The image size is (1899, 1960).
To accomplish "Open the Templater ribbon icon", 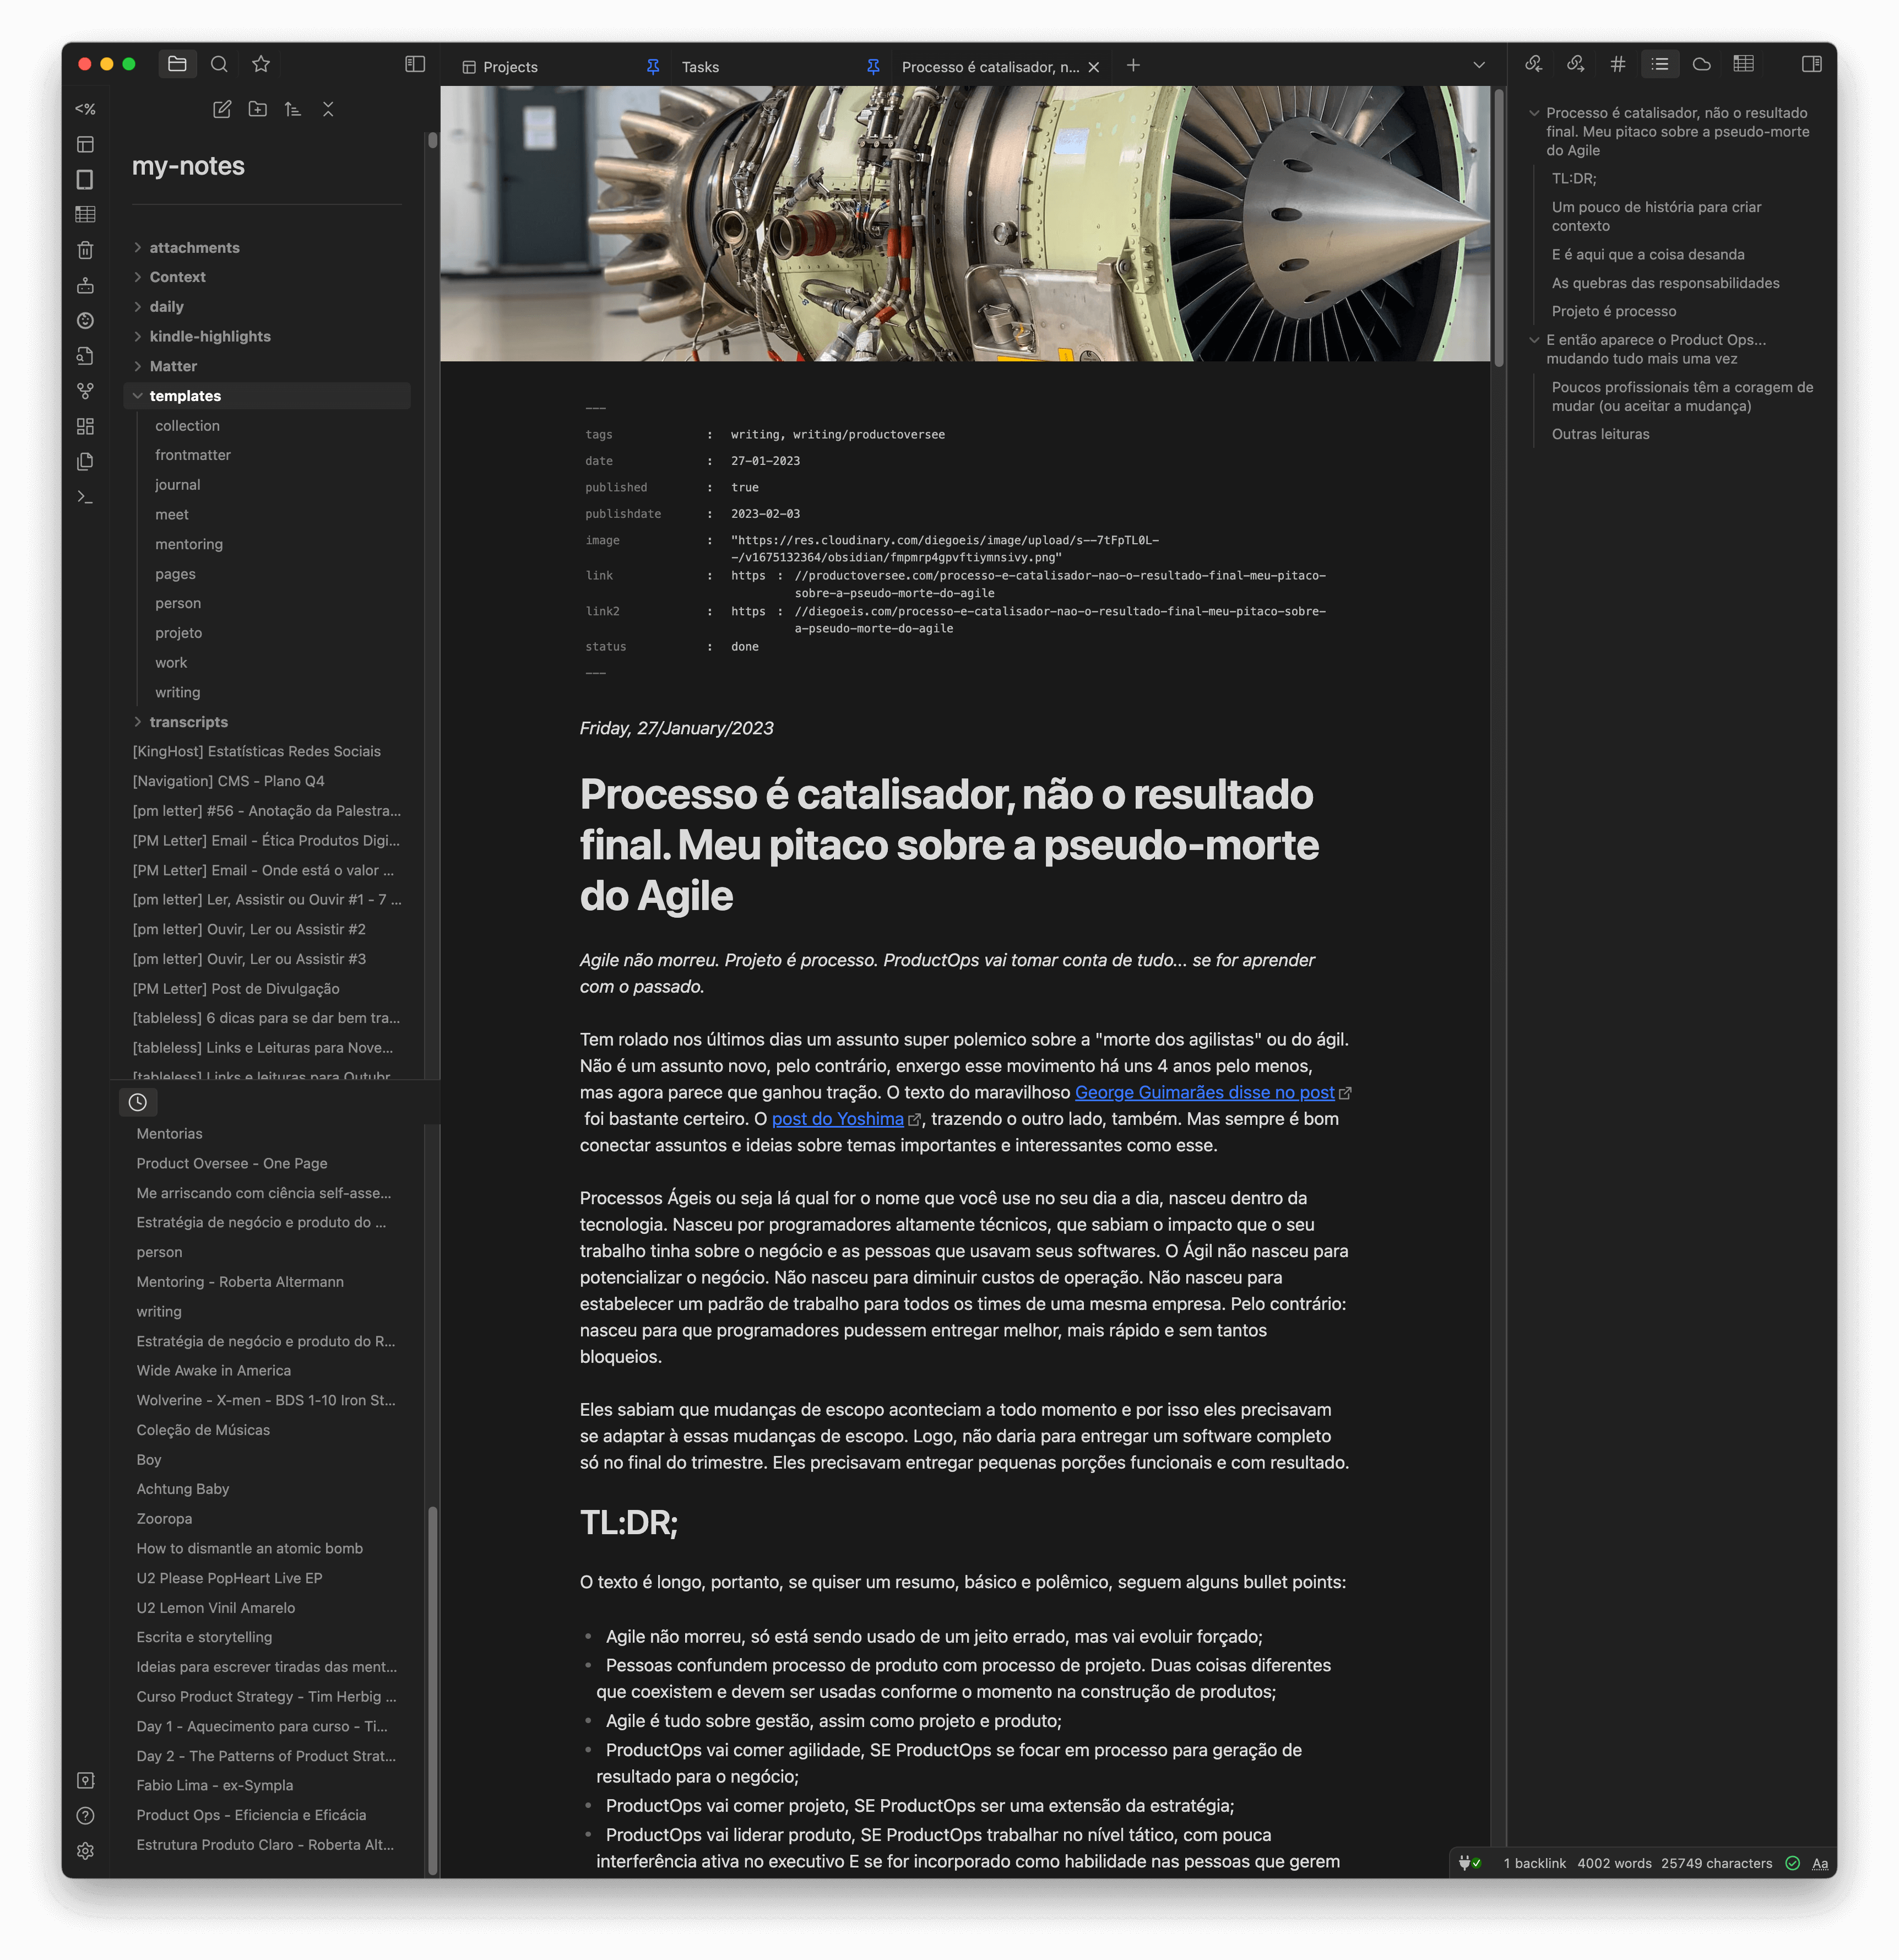I will (85, 109).
